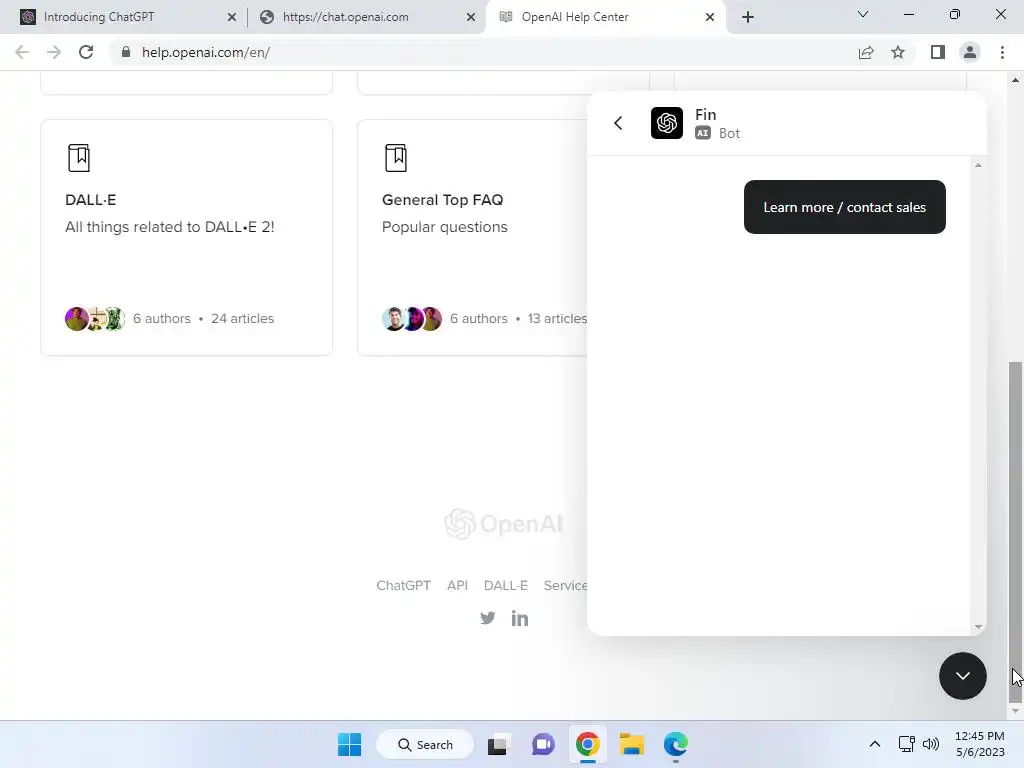The image size is (1024, 768).
Task: Click the taskbar Search box
Action: click(425, 744)
